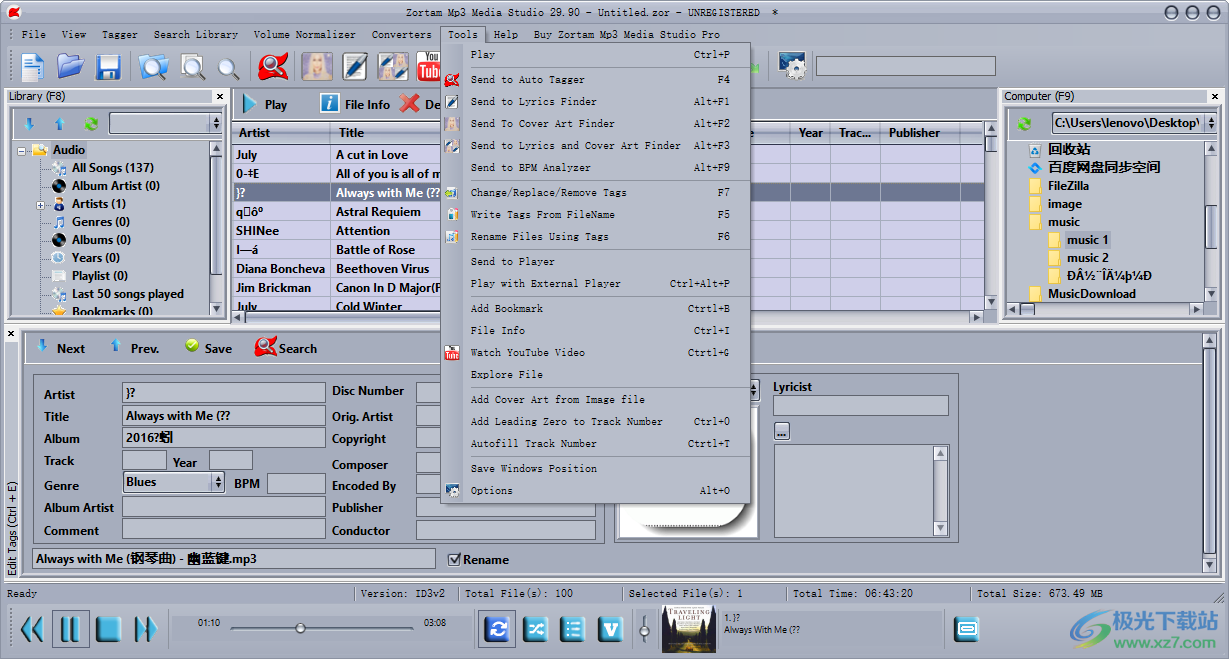The width and height of the screenshot is (1229, 659).
Task: Open the gear settings toolbar icon
Action: pyautogui.click(x=792, y=67)
